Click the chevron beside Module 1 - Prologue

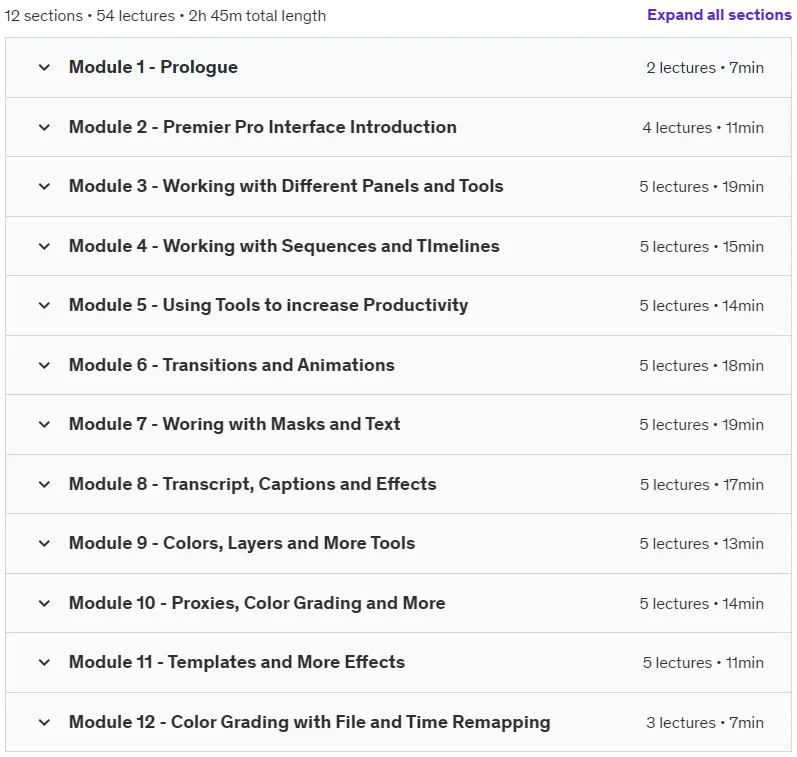click(x=44, y=67)
